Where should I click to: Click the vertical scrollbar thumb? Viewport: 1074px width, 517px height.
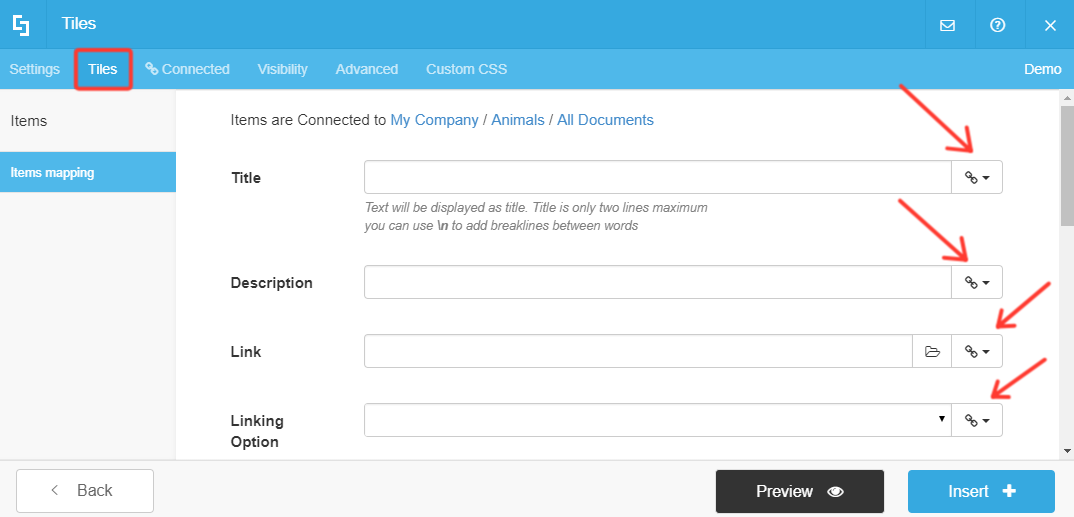(1067, 164)
